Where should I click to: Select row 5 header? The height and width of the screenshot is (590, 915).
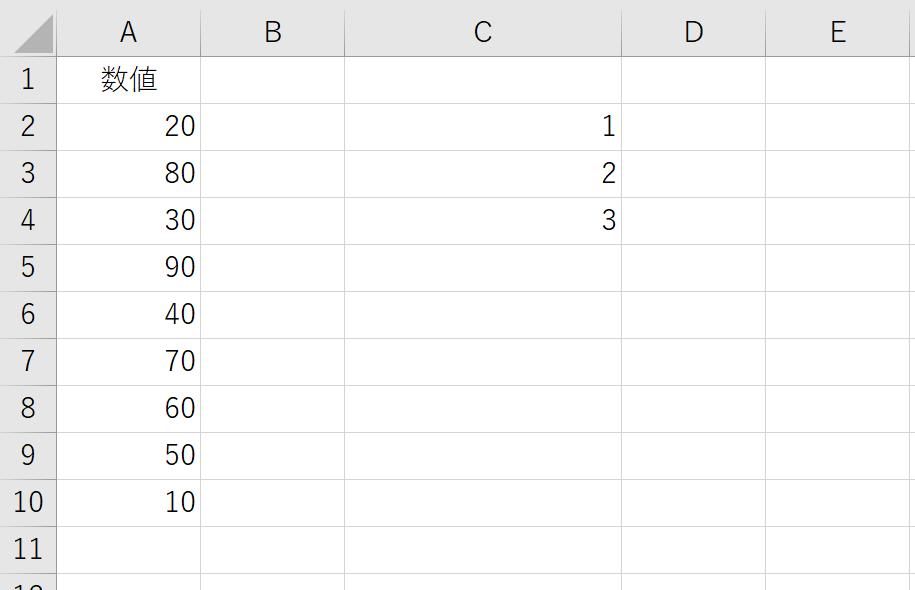click(28, 268)
